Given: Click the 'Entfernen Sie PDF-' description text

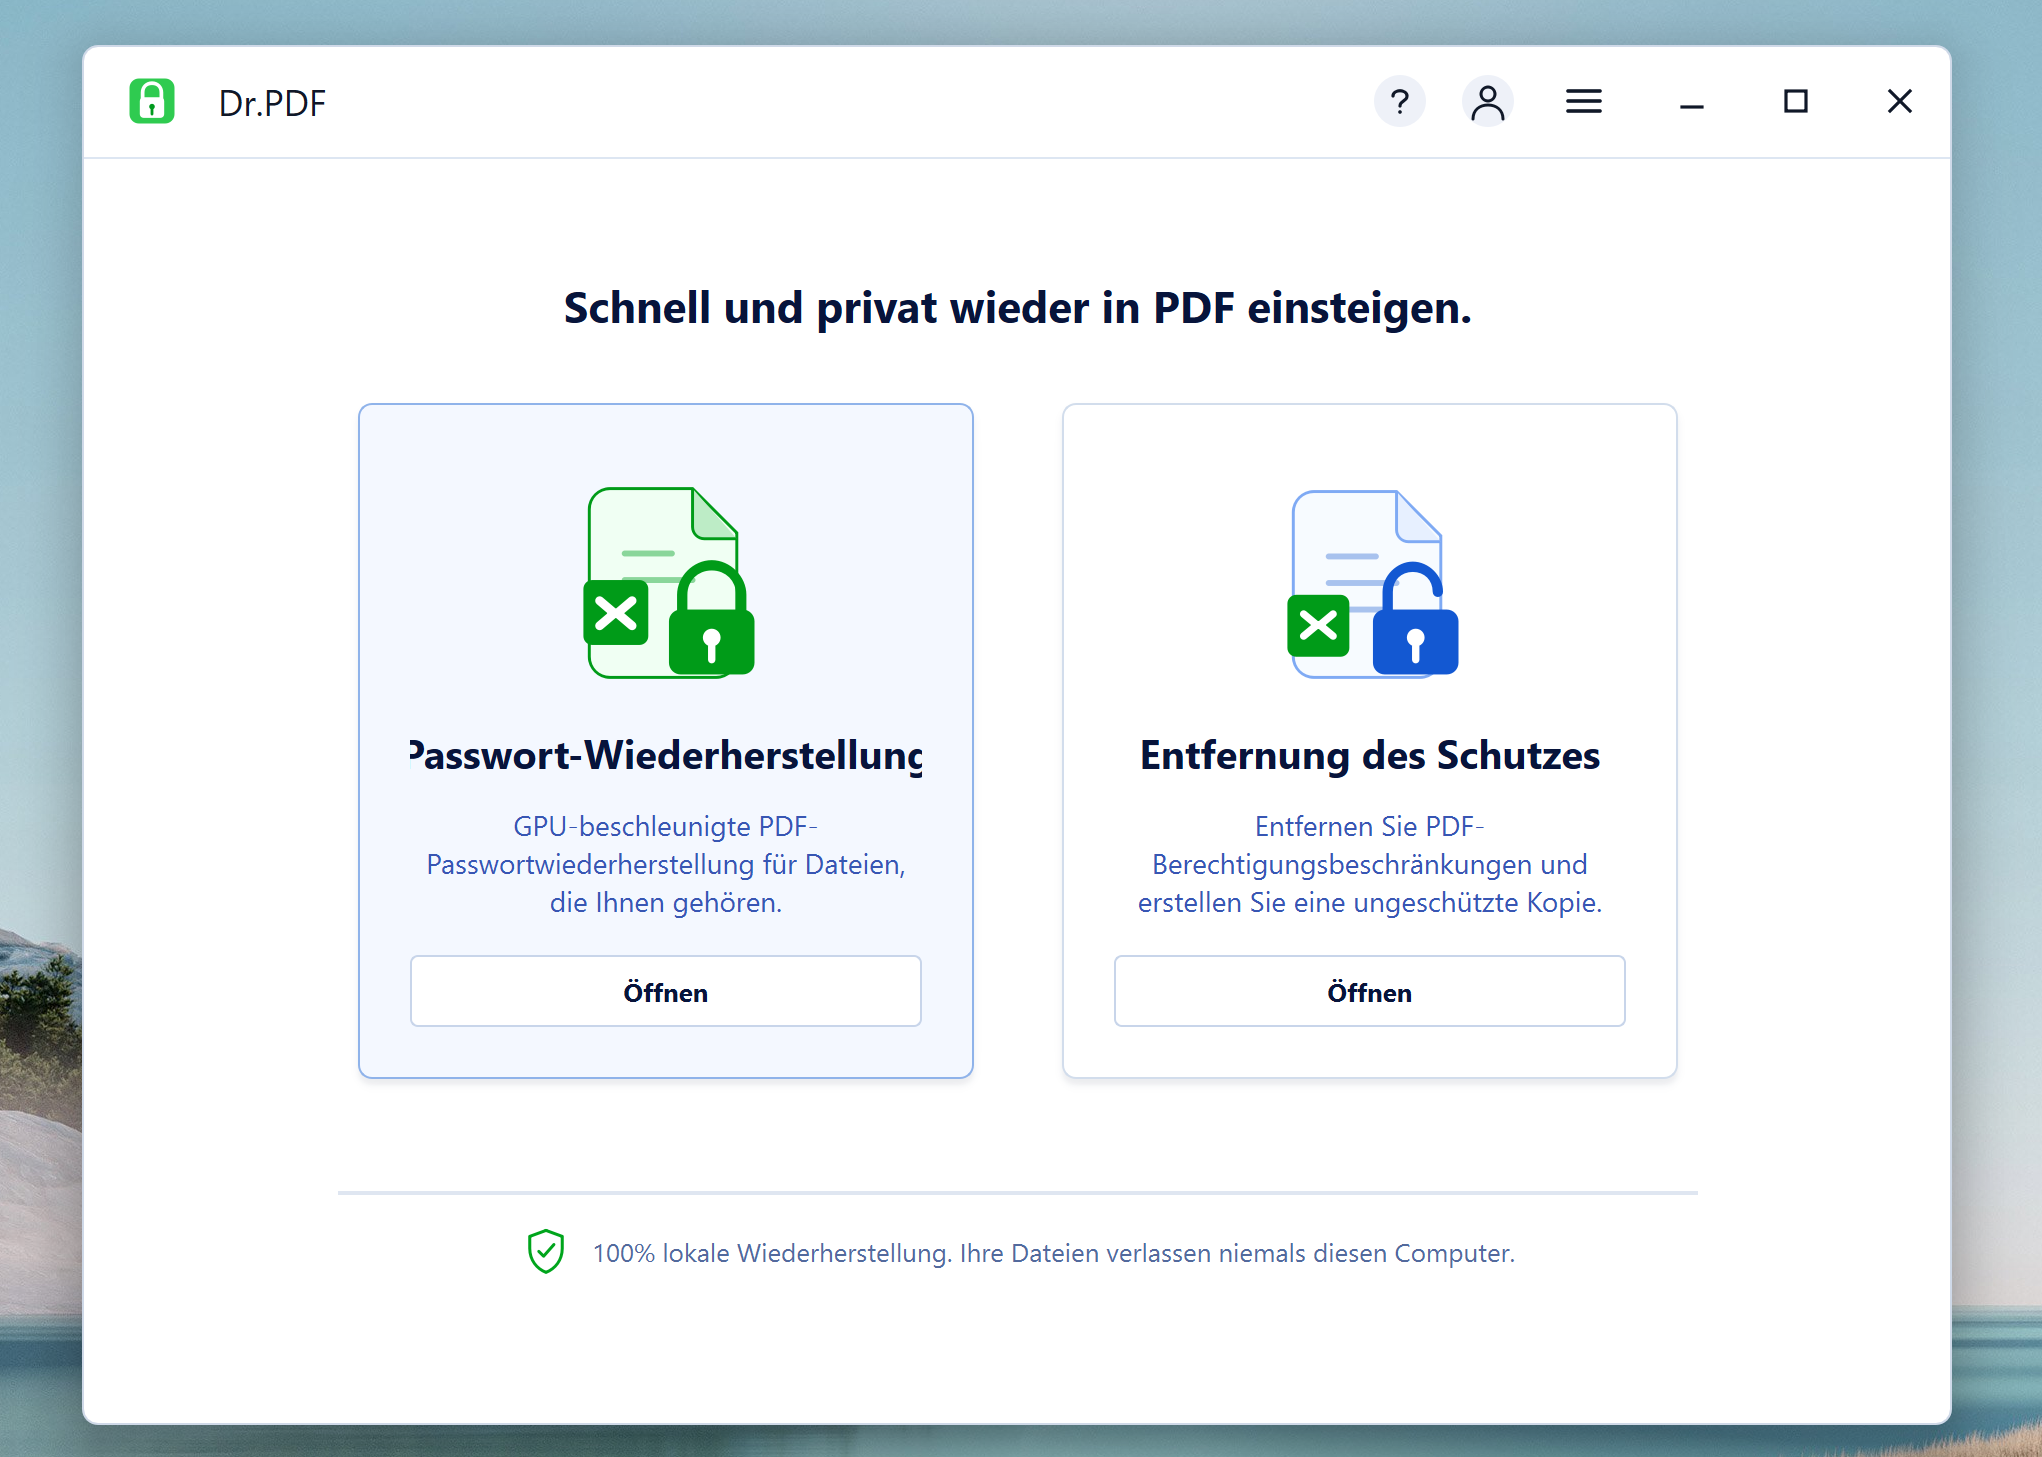Looking at the screenshot, I should click(x=1370, y=864).
